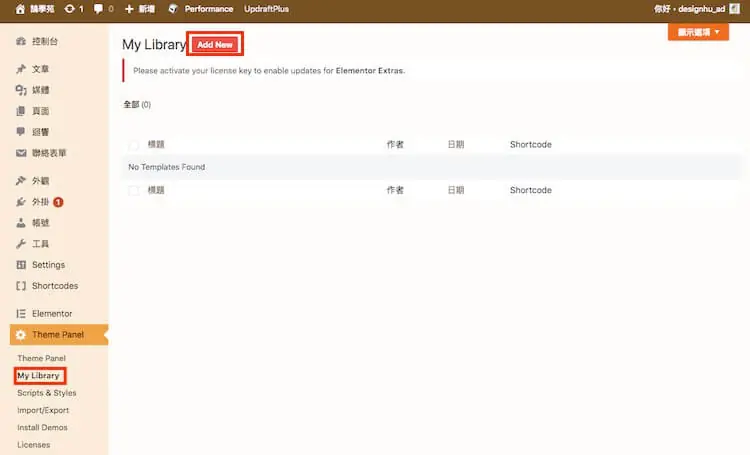Click the Comments bubble icon in the sidebar
The image size is (750, 455).
pos(21,132)
